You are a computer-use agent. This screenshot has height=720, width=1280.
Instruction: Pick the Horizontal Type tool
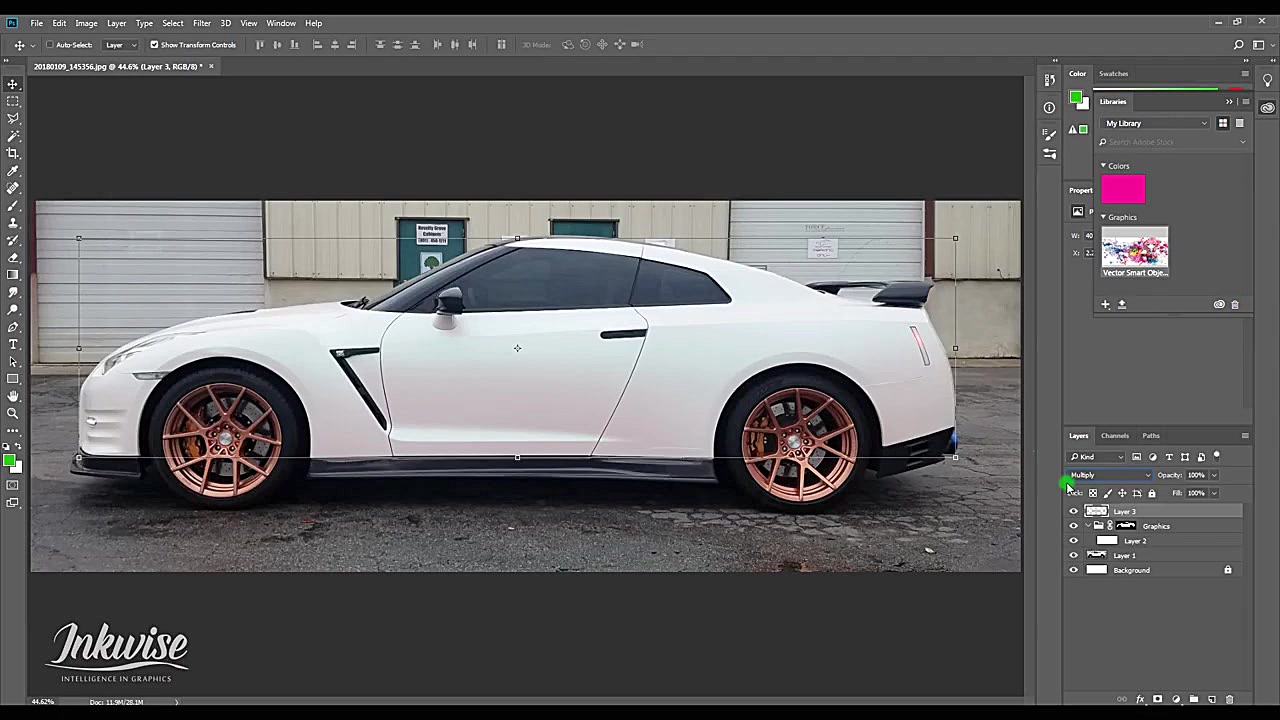pyautogui.click(x=13, y=344)
